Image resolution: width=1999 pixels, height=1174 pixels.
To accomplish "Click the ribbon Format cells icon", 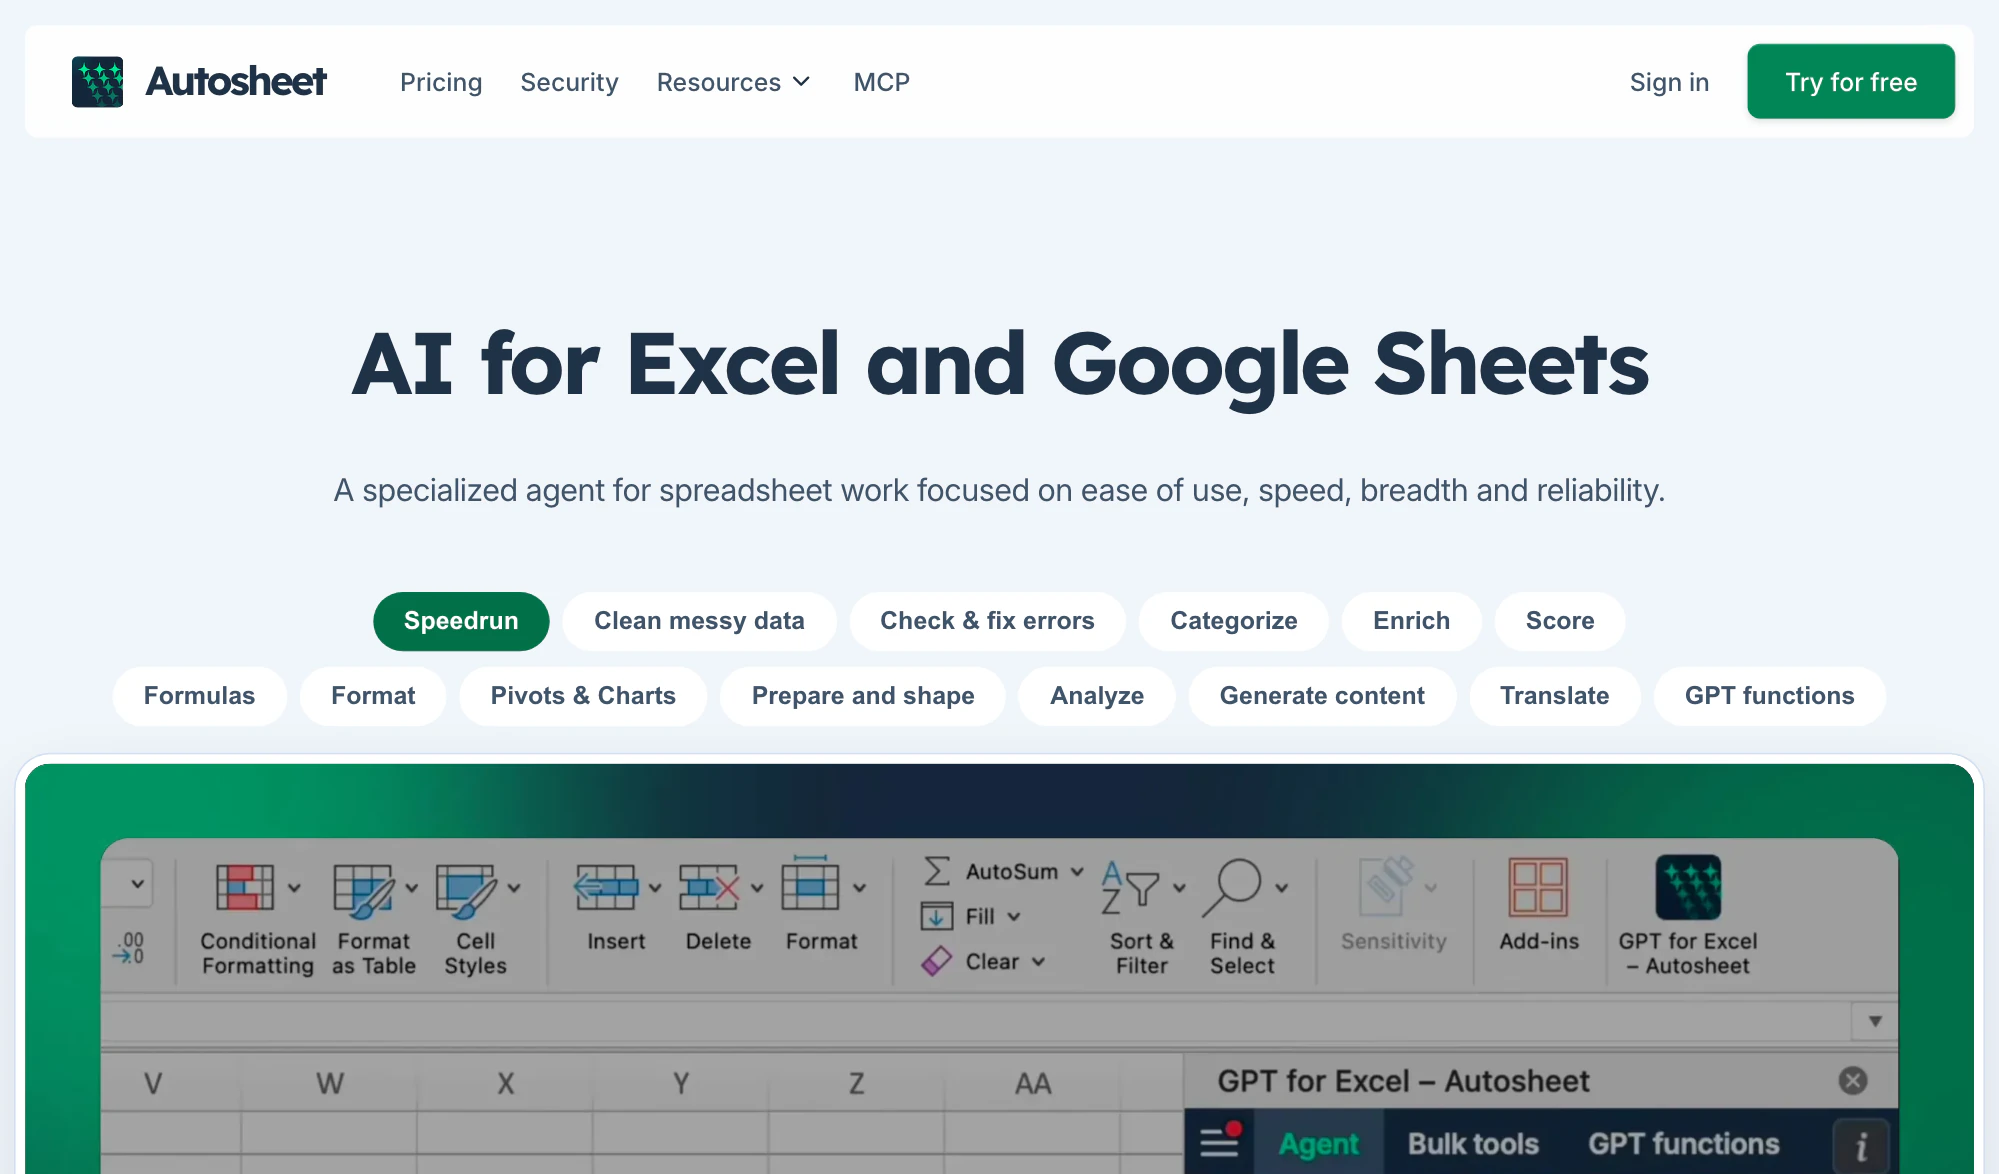I will coord(810,883).
